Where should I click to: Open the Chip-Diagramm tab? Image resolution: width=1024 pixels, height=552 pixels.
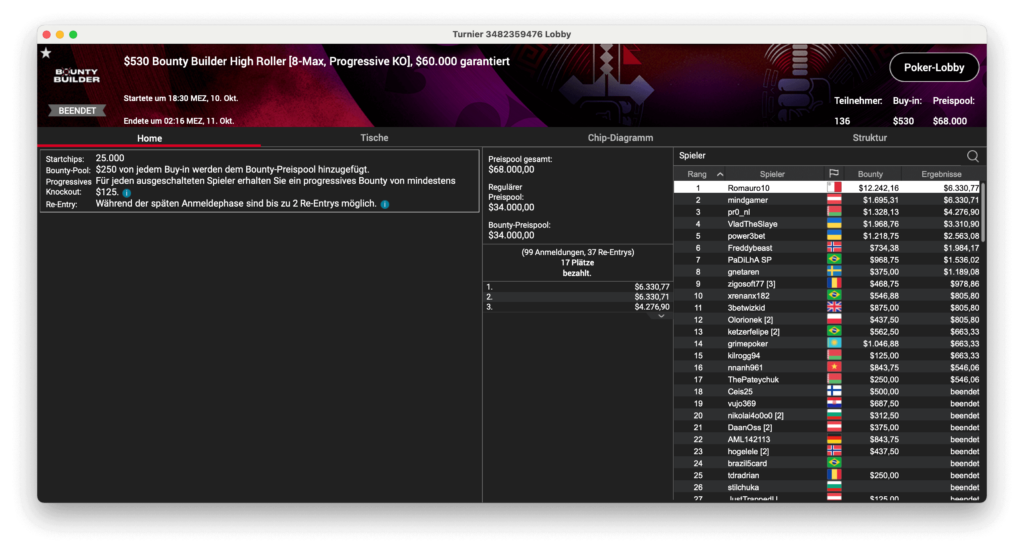click(620, 138)
